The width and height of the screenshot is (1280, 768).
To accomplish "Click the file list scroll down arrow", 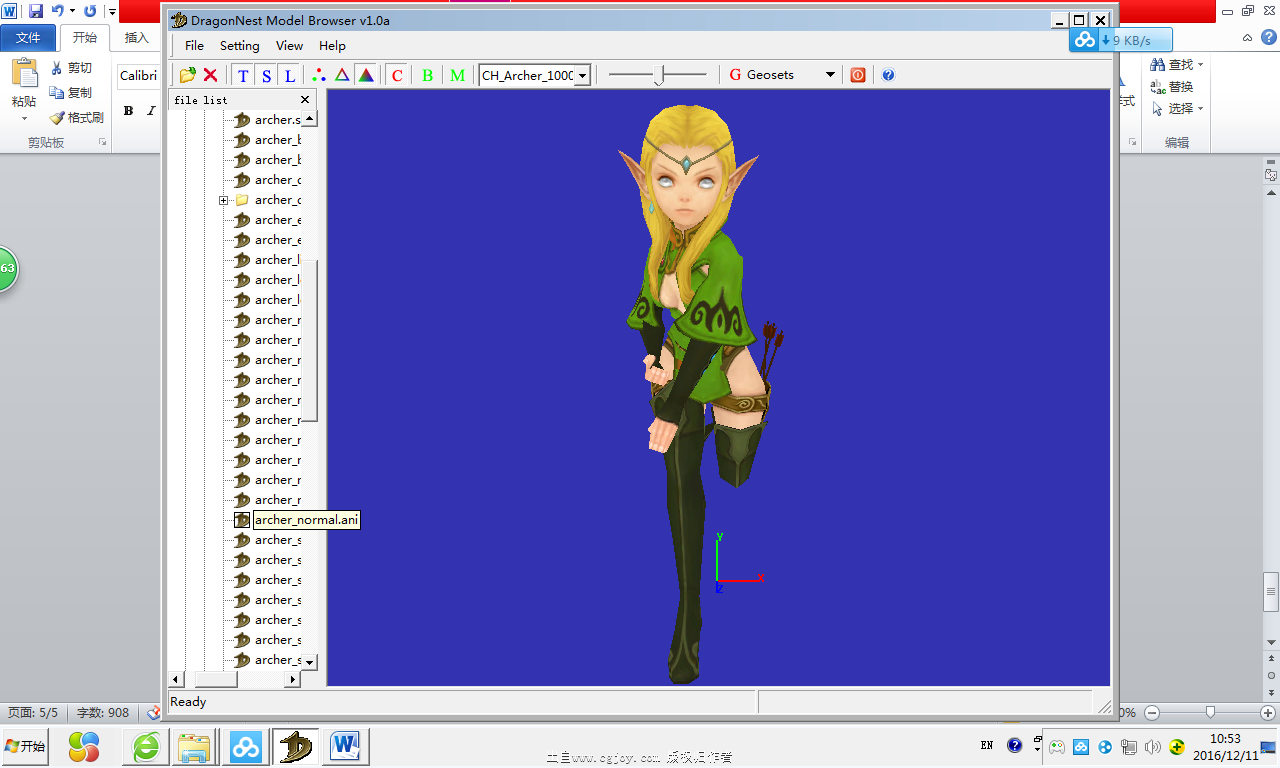I will (310, 662).
